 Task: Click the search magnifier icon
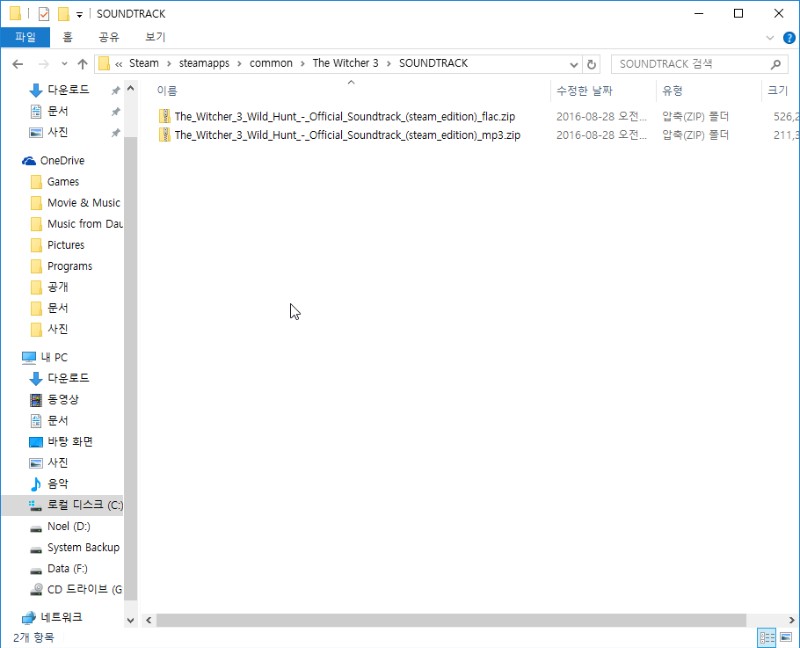tap(777, 64)
